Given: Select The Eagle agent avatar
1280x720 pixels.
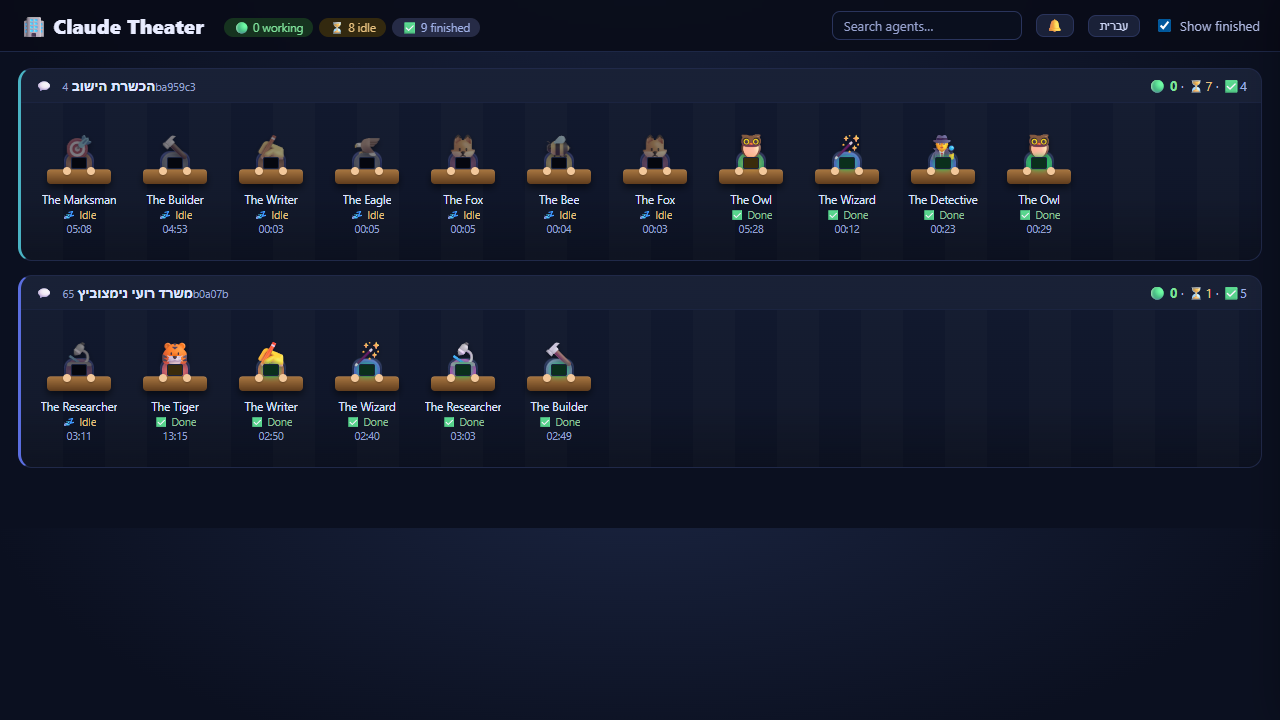Looking at the screenshot, I should coord(367,159).
